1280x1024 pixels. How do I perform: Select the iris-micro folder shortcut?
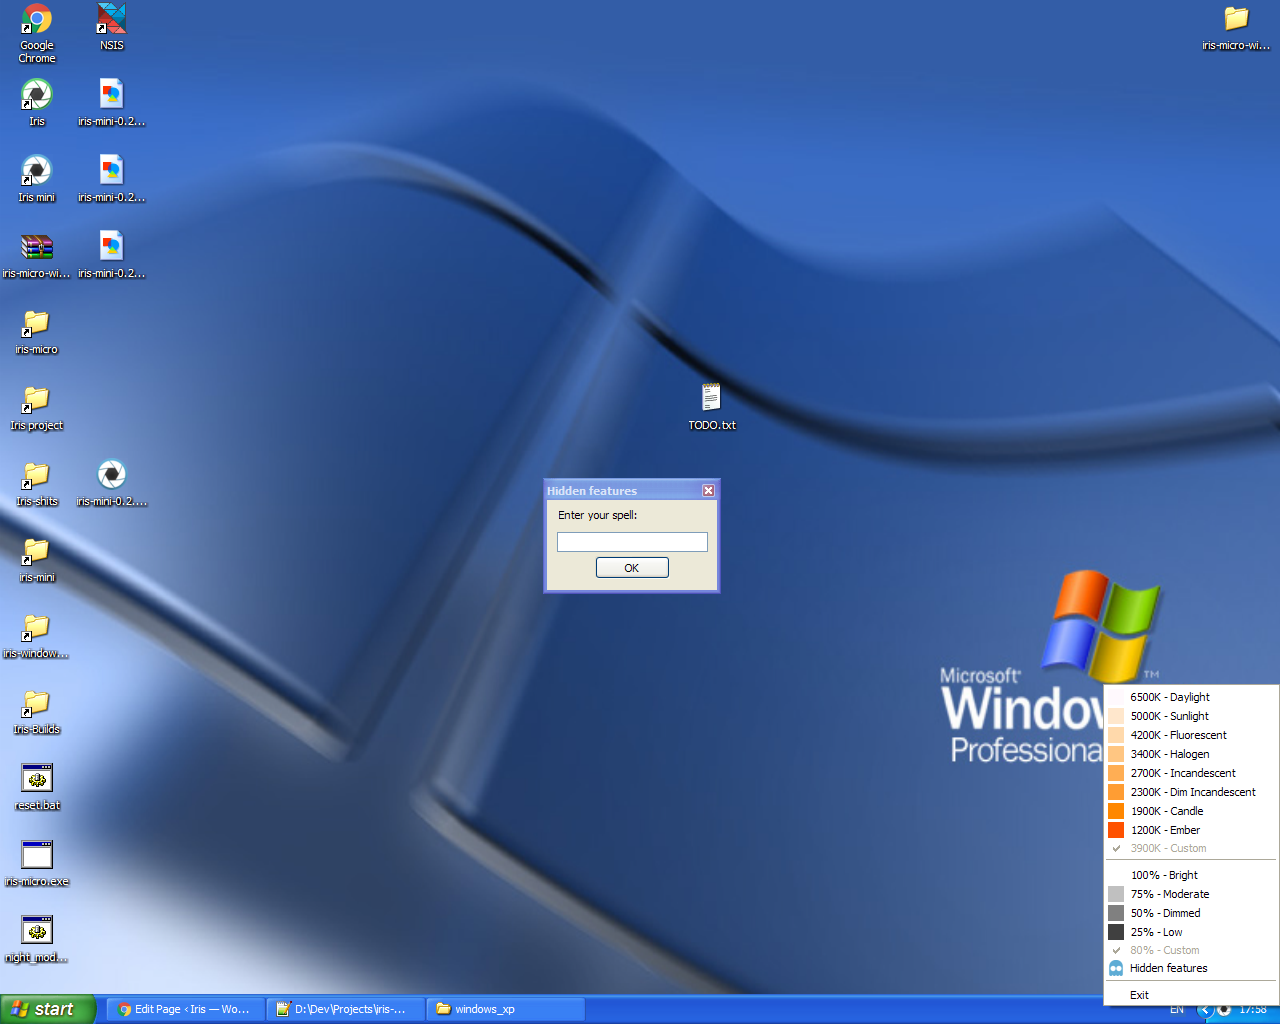pyautogui.click(x=37, y=331)
